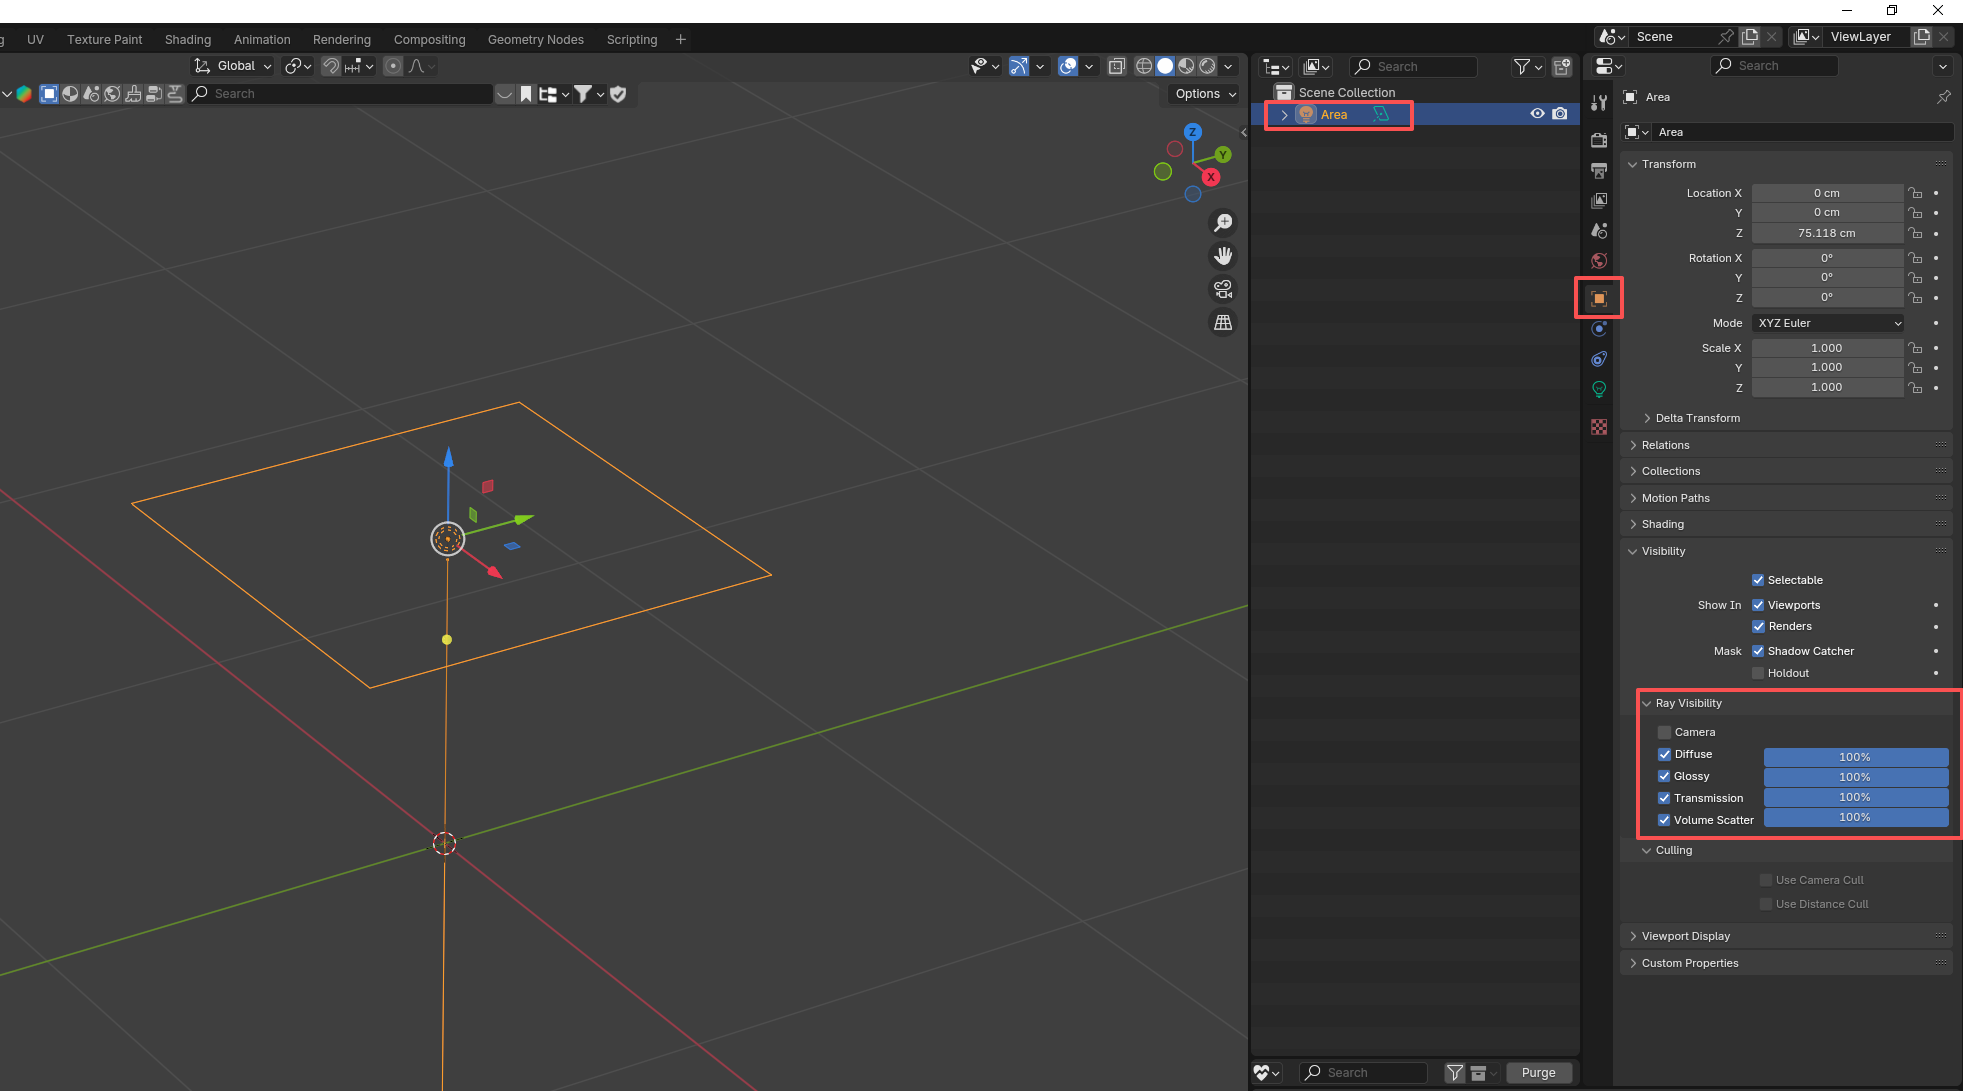Open the Scripting workspace tab
Screen dimensions: 1963x1091
pyautogui.click(x=632, y=39)
